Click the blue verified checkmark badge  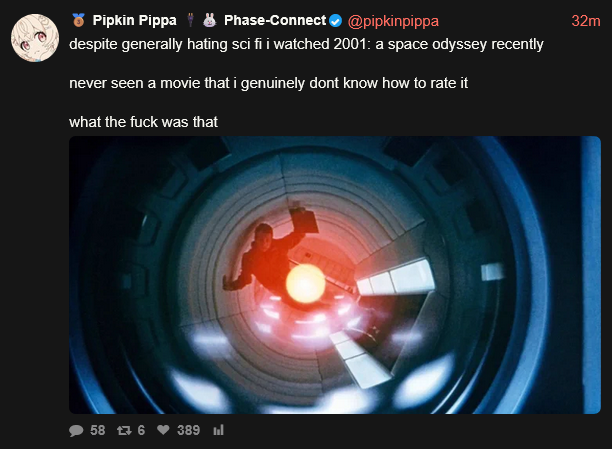coord(336,20)
